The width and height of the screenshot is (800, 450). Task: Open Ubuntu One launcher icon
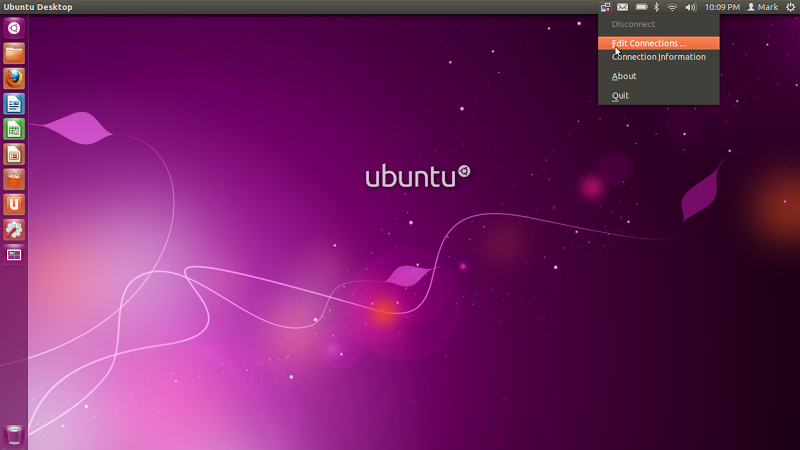click(14, 205)
